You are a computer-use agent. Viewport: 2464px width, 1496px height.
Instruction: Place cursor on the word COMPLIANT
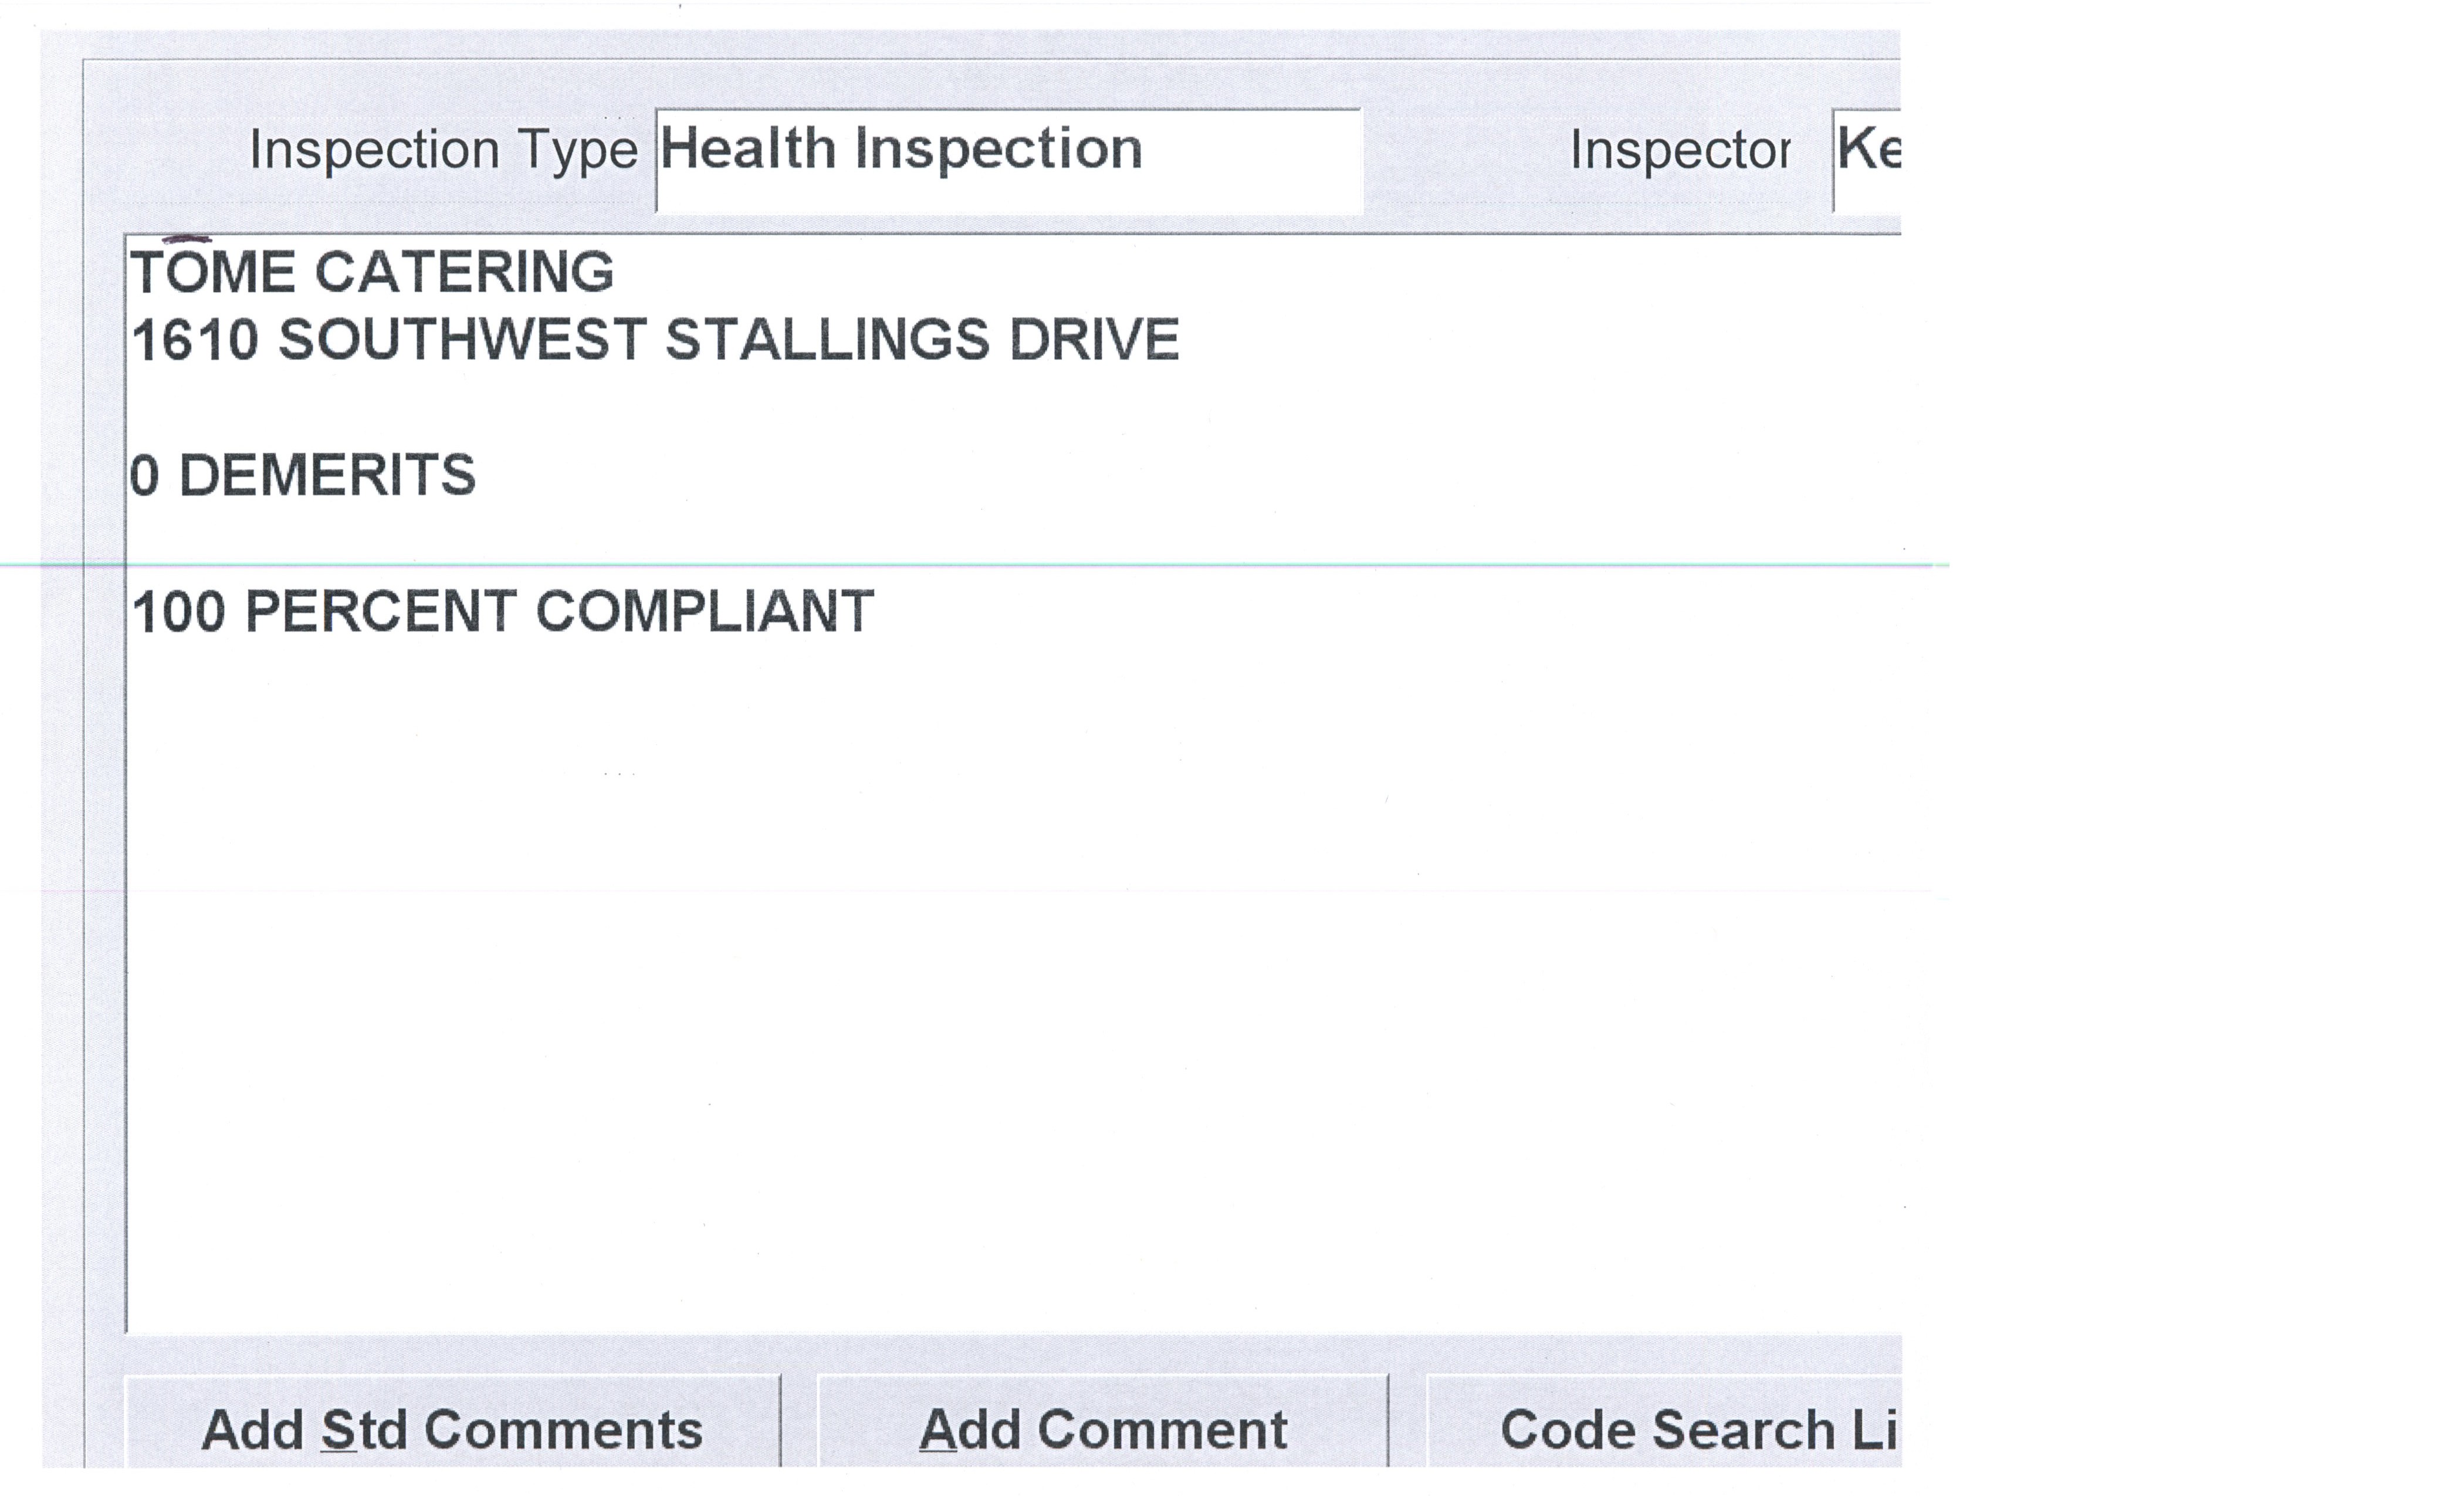tap(705, 611)
